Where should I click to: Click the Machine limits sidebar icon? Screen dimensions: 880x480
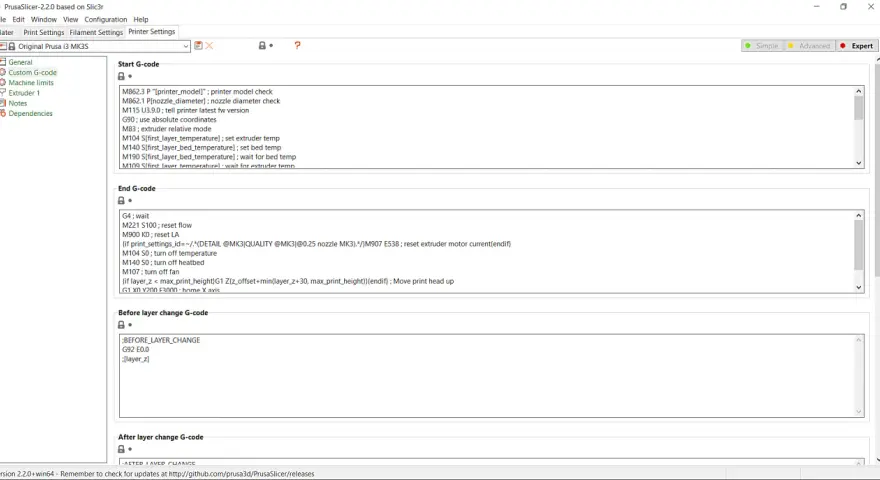[x=3, y=83]
